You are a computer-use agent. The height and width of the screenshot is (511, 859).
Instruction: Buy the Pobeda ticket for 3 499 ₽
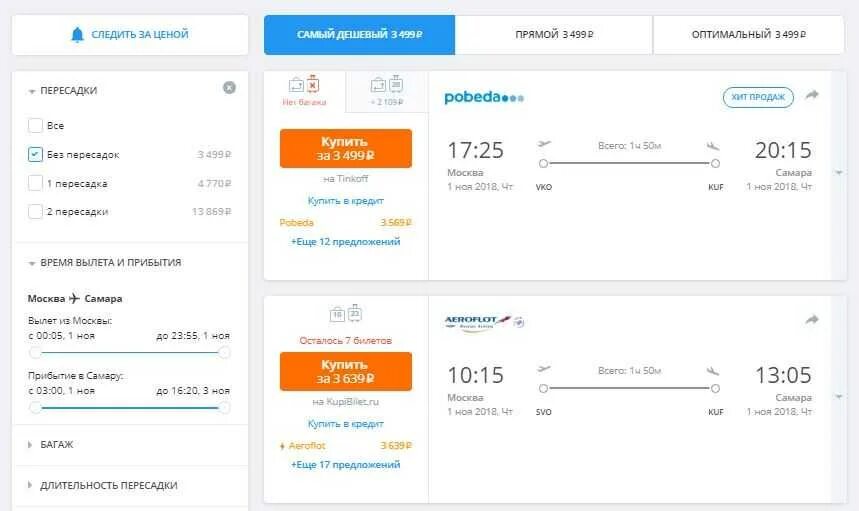pos(346,148)
